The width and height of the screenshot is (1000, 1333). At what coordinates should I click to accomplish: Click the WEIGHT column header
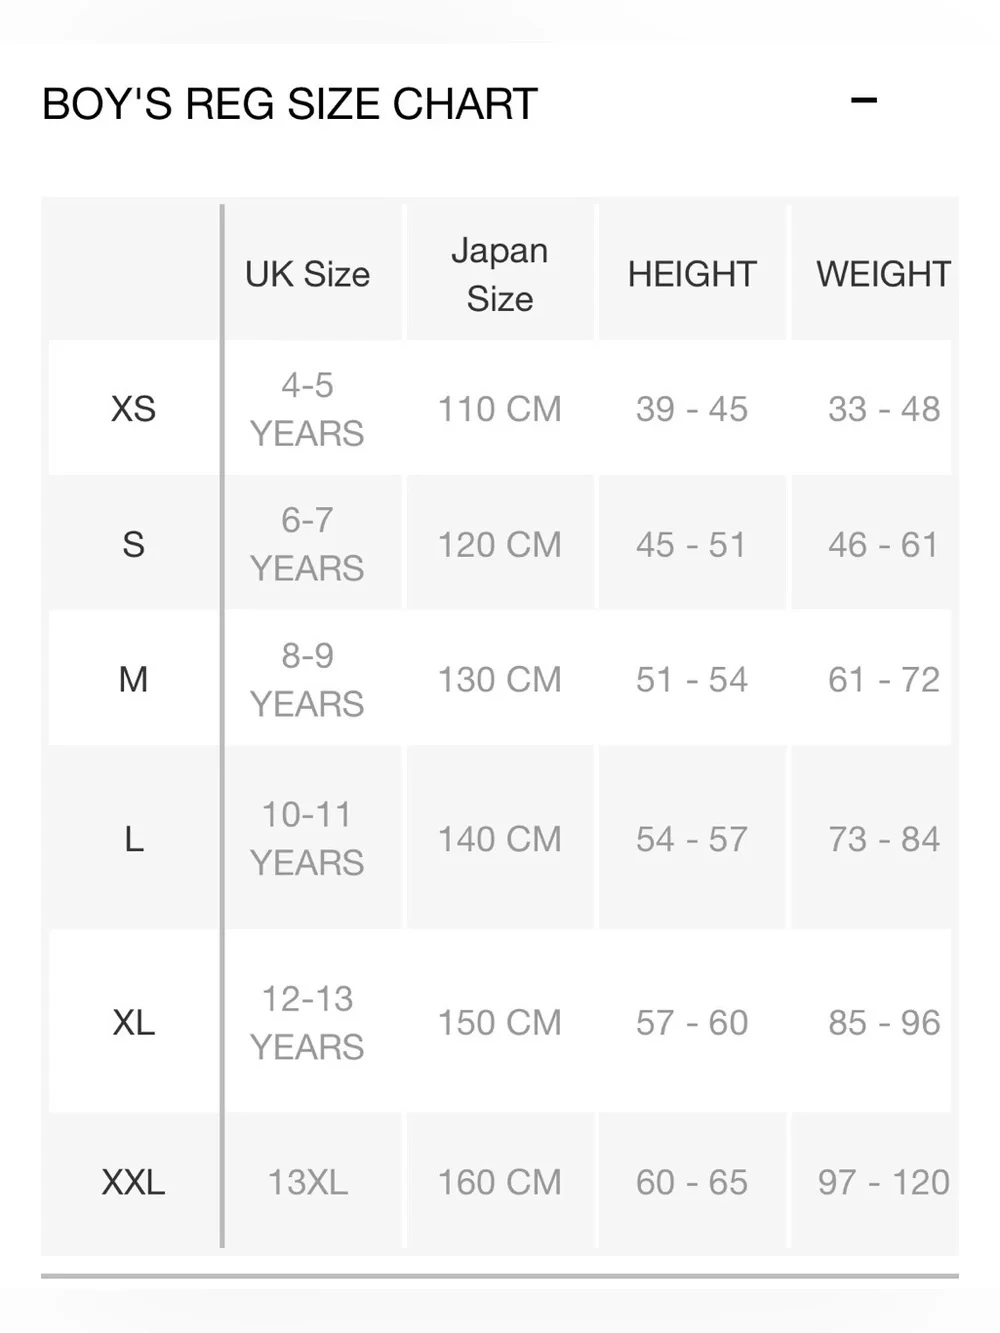tap(884, 274)
